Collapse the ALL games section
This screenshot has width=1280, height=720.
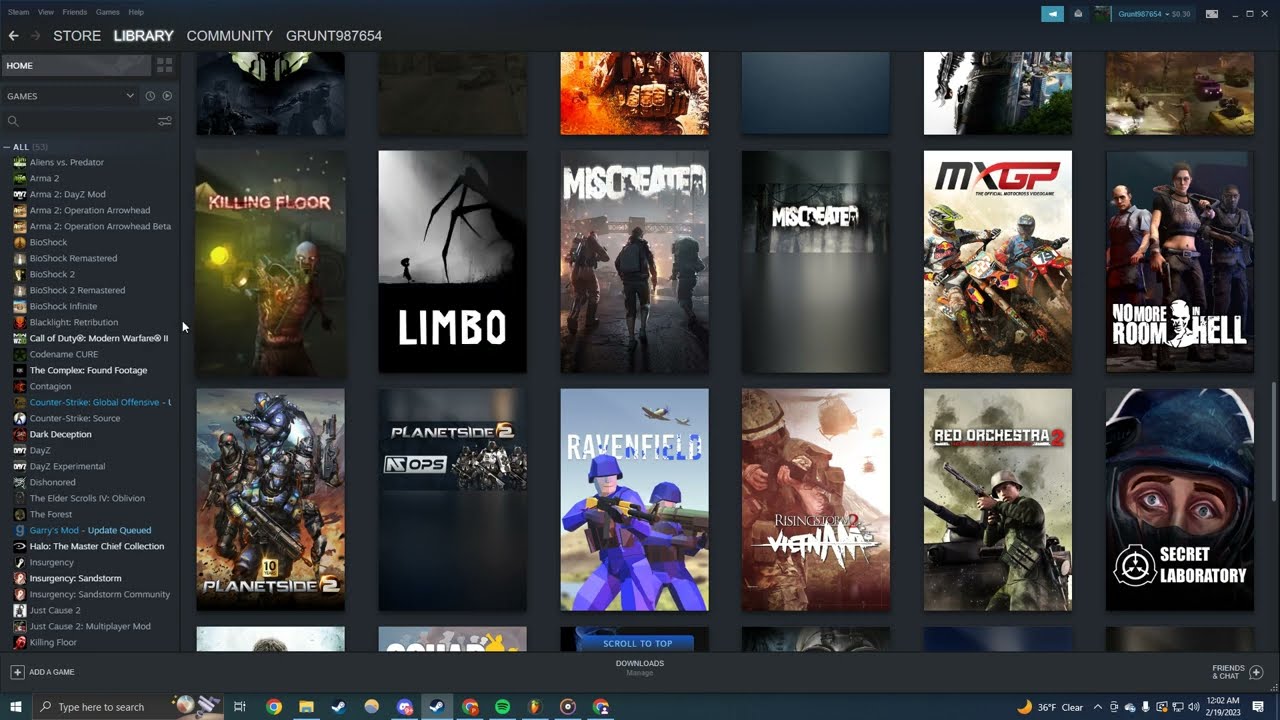[x=7, y=147]
